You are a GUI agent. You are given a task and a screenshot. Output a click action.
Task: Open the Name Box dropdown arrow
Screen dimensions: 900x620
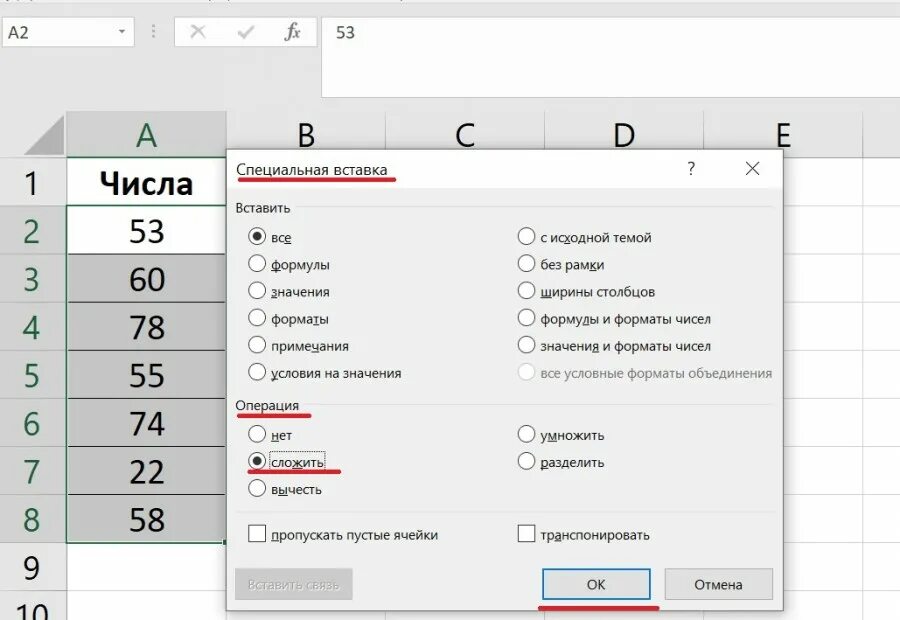tap(122, 32)
